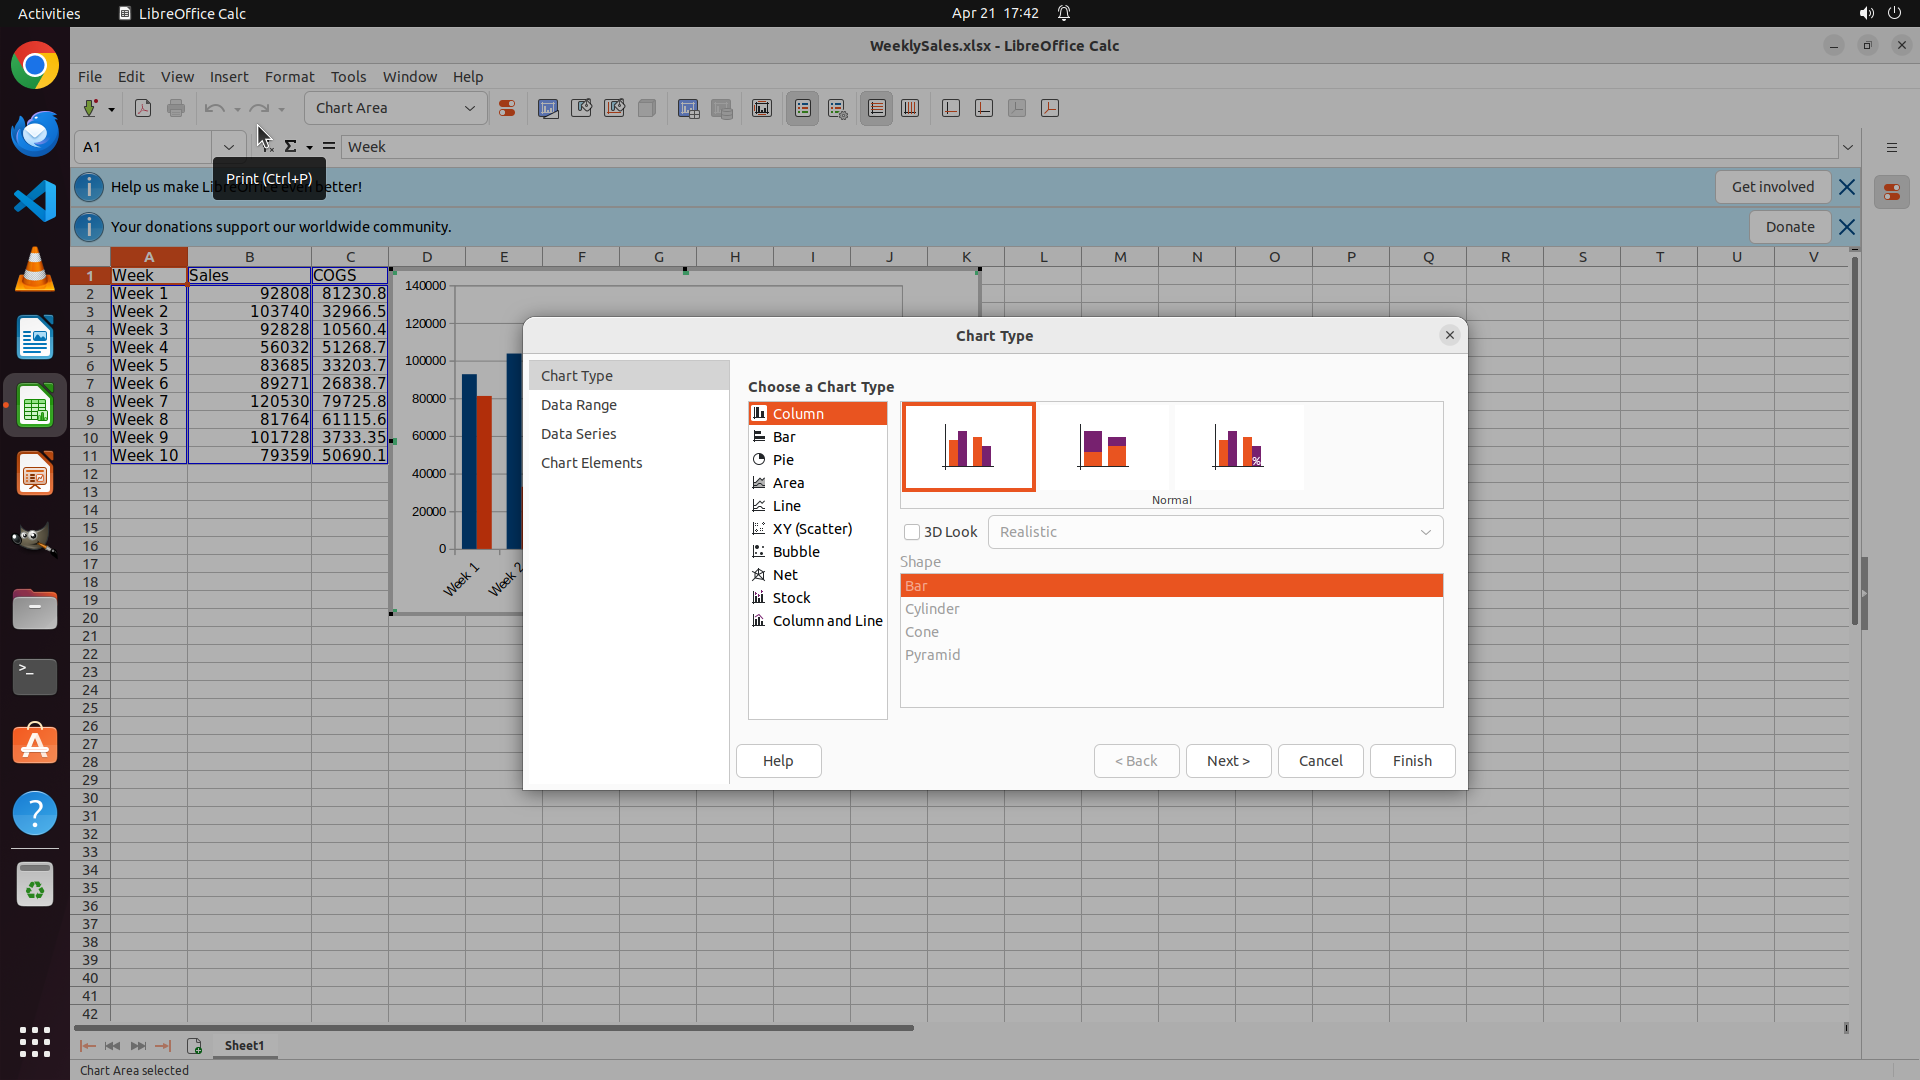Screen dimensions: 1920x1080
Task: Open Visual Studio Code from the dock
Action: pyautogui.click(x=35, y=201)
